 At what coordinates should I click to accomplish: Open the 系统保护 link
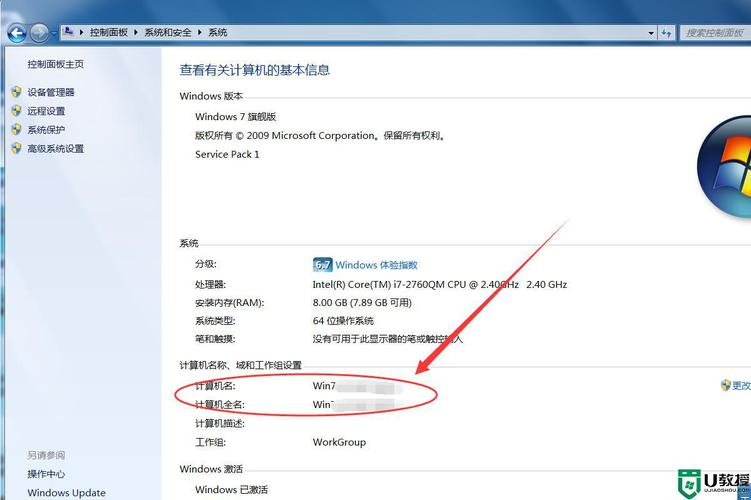(x=46, y=130)
